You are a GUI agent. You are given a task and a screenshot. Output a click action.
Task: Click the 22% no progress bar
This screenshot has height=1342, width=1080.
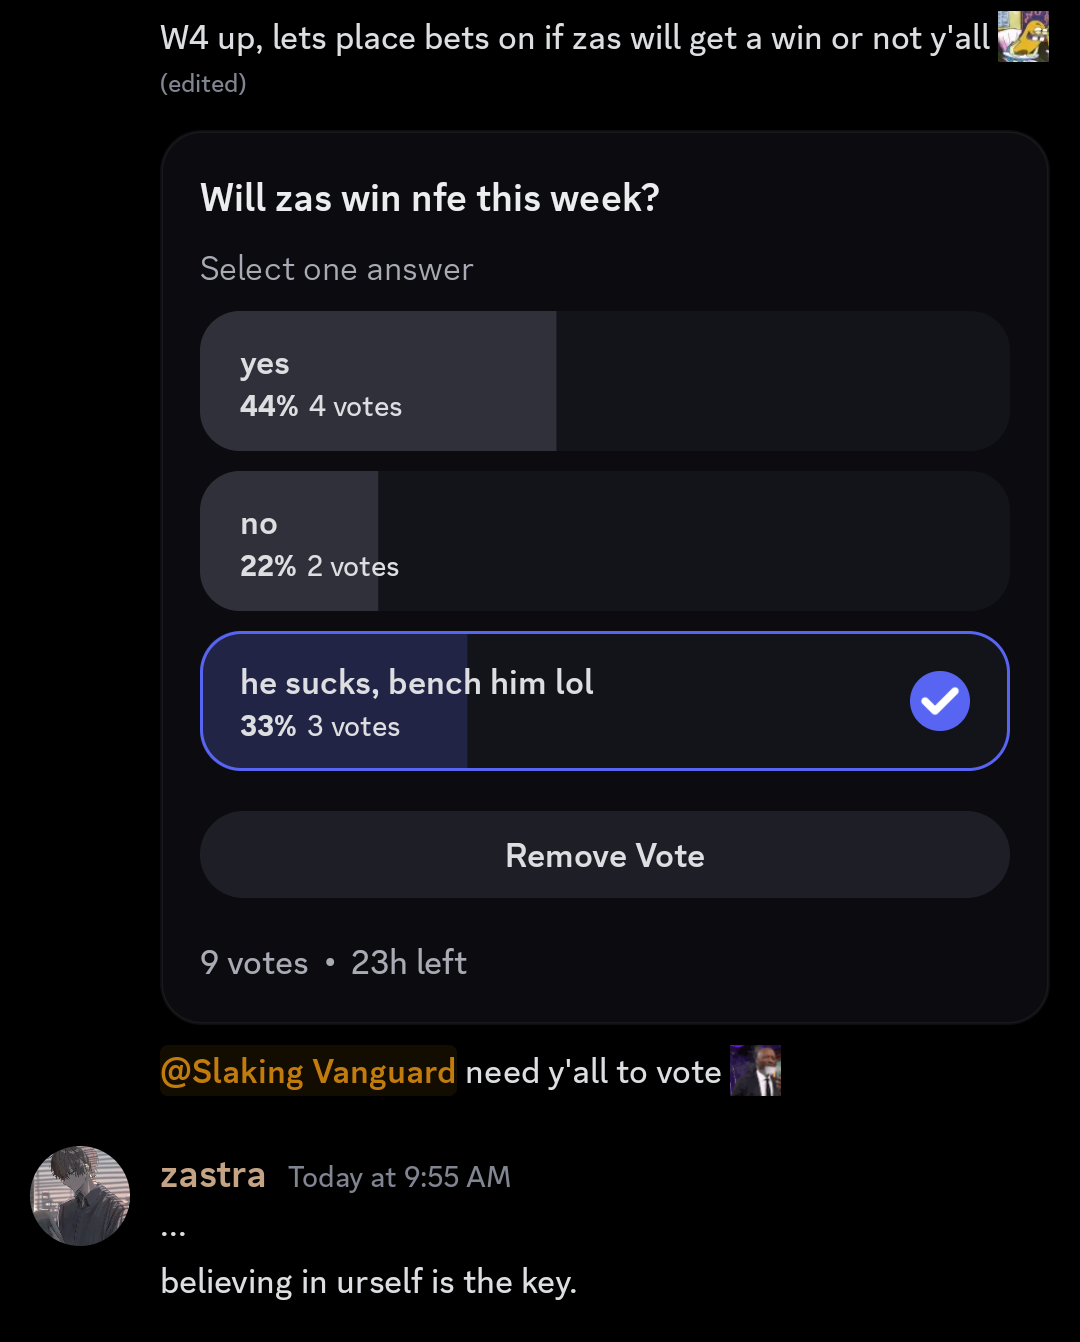(x=289, y=541)
